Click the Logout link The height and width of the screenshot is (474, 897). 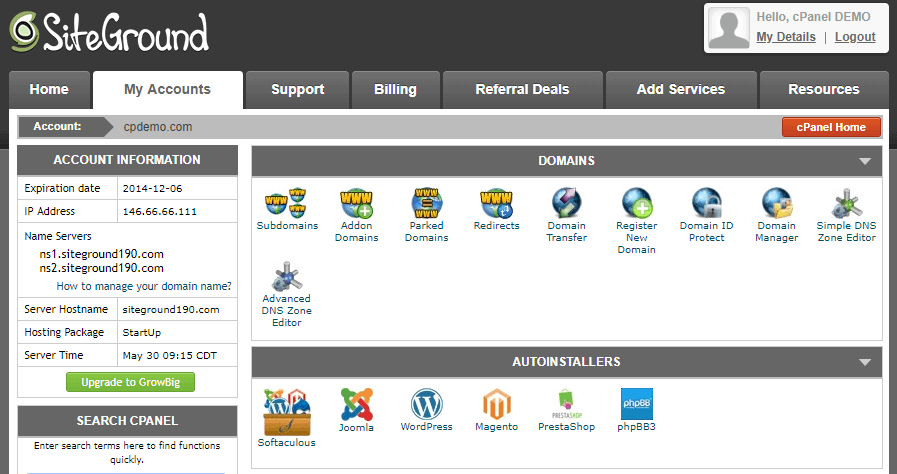click(x=855, y=37)
